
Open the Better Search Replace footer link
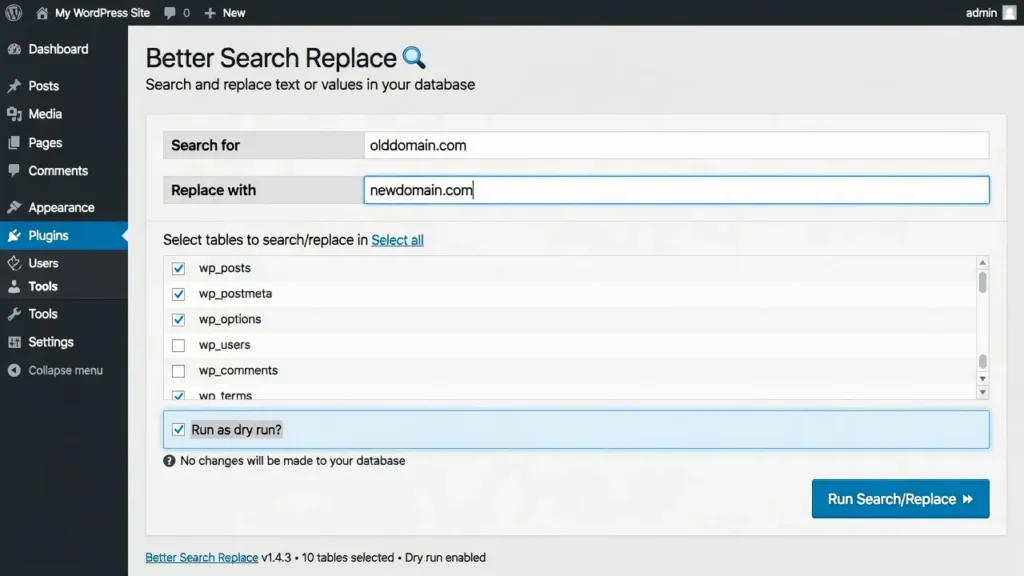202,558
